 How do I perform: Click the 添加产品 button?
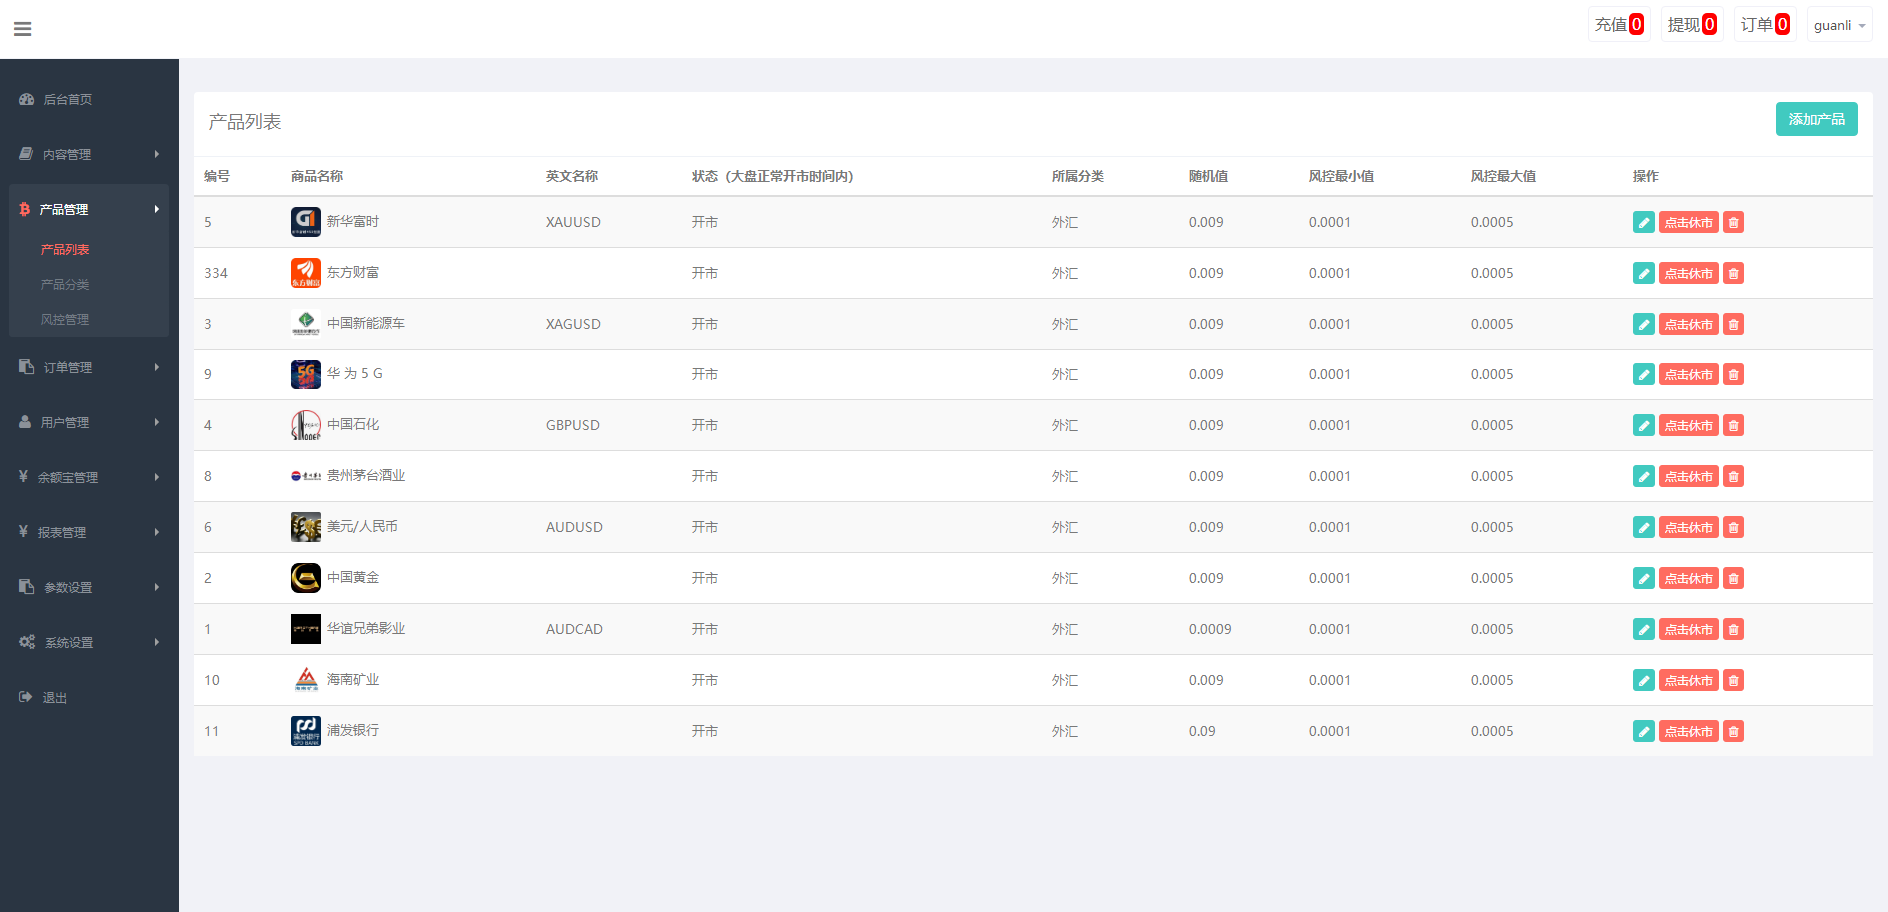pyautogui.click(x=1816, y=119)
